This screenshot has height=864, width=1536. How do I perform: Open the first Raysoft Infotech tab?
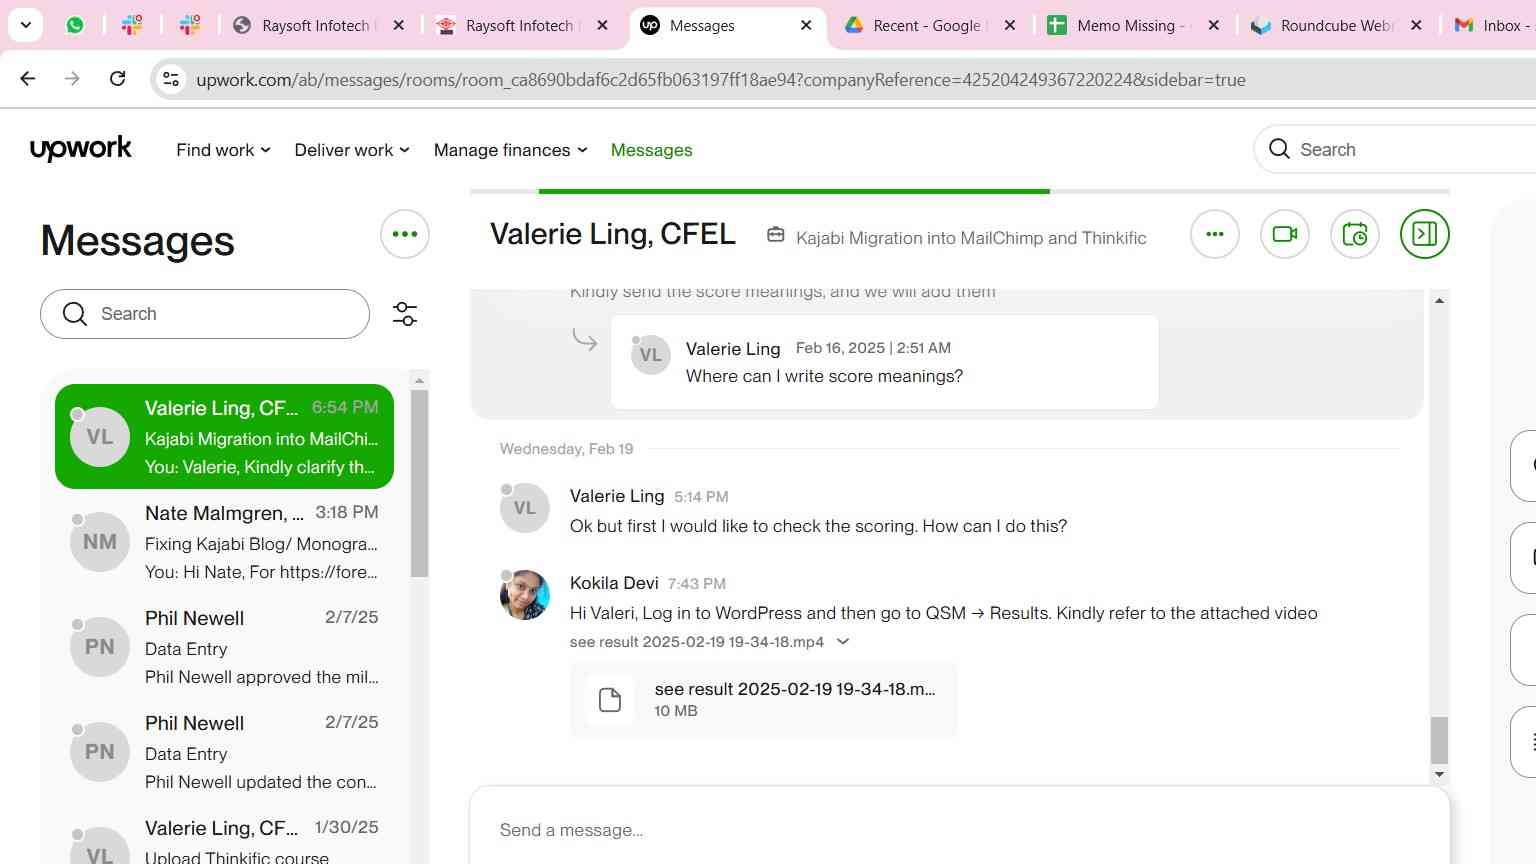click(305, 25)
